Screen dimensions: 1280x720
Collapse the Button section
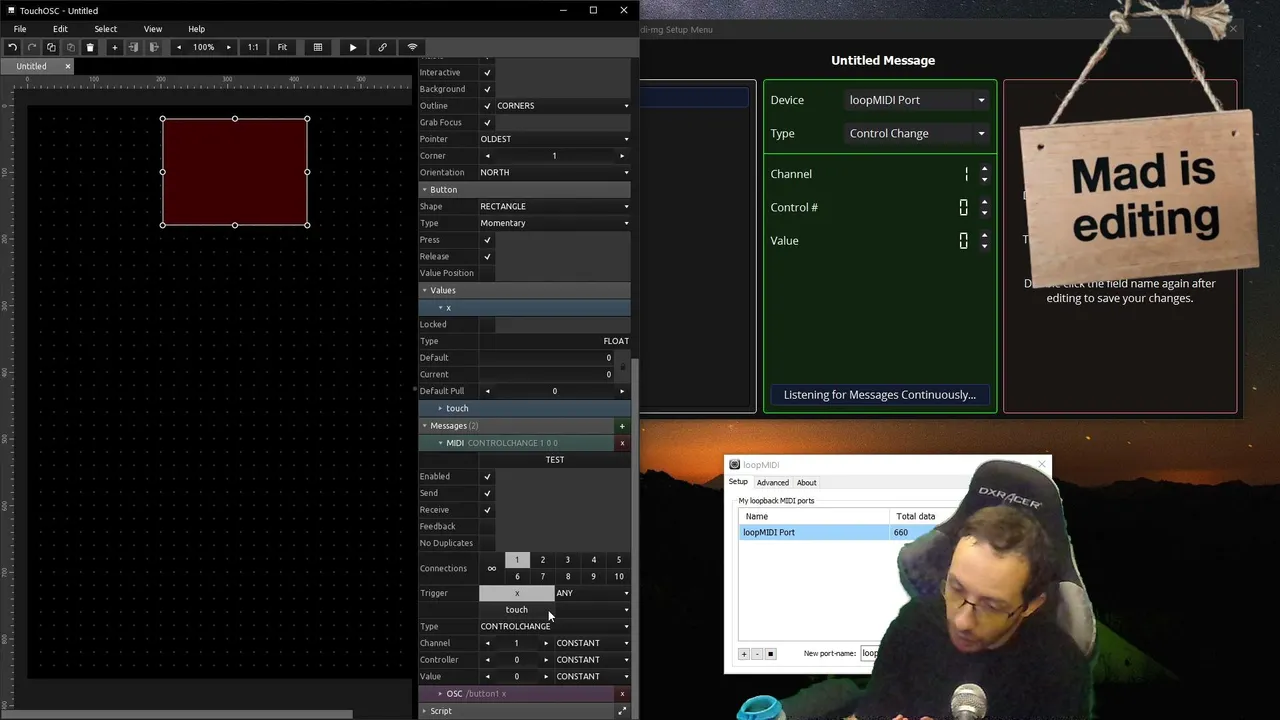[x=424, y=190]
